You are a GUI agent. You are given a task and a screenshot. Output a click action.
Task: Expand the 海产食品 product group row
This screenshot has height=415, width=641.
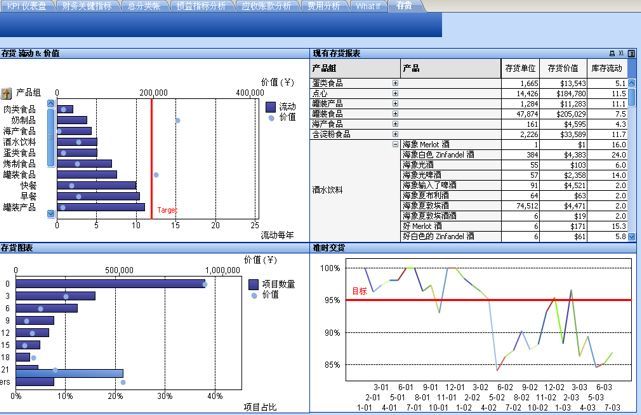[395, 124]
